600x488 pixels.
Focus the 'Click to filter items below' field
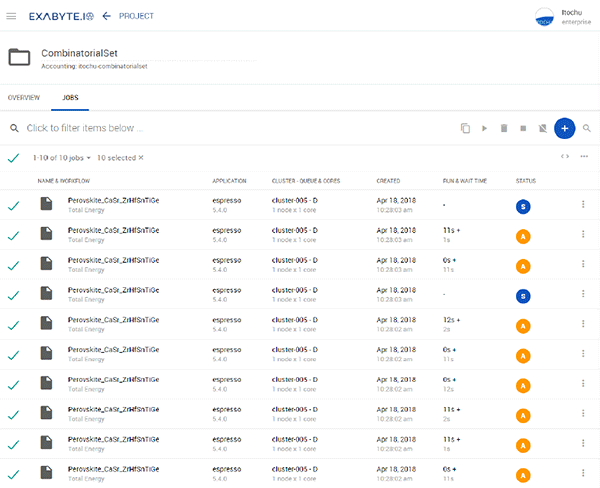85,128
